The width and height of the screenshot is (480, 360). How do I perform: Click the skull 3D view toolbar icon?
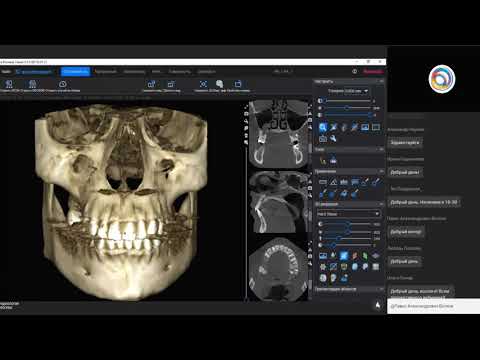219,84
